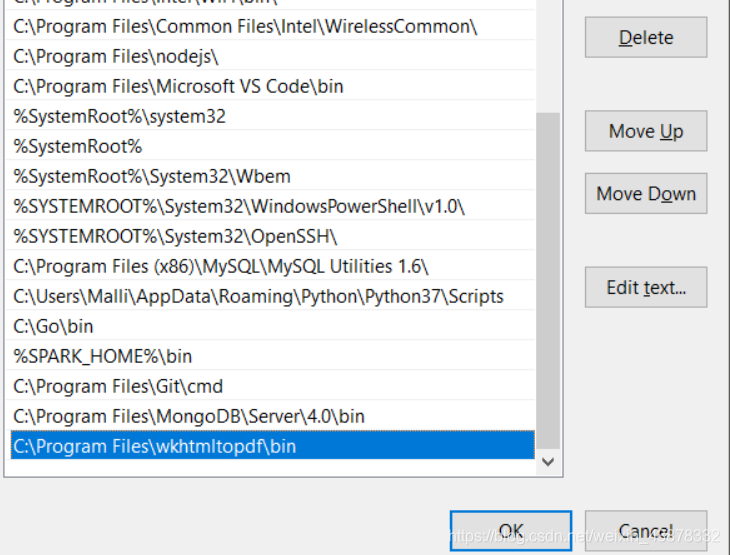Select MongoDB\Server\4.0\bin entry
The image size is (730, 555).
(270, 417)
